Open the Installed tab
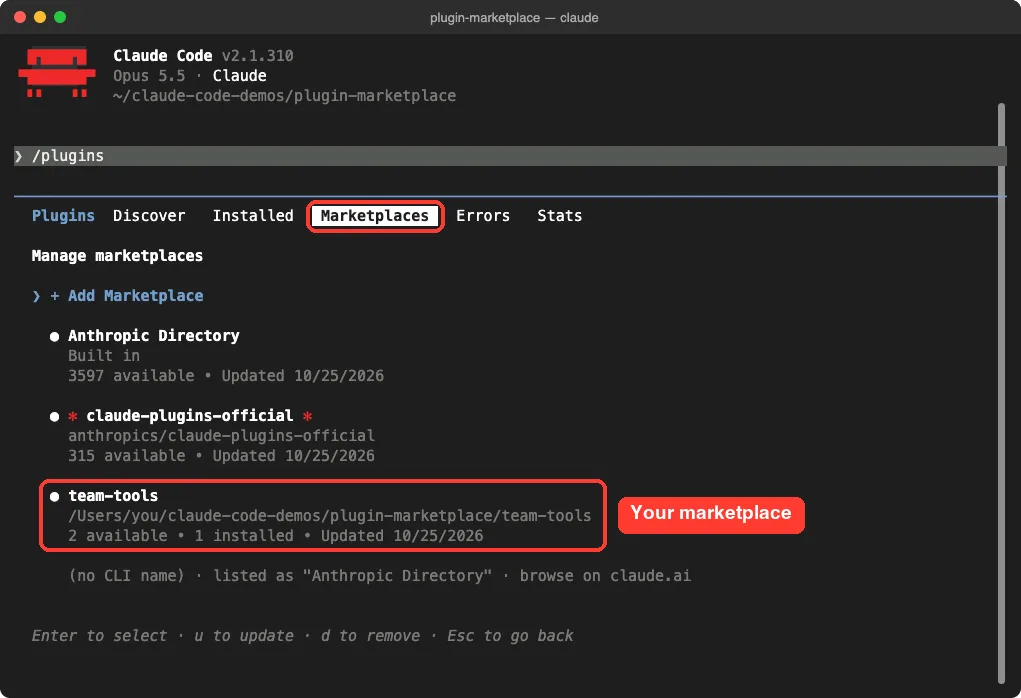This screenshot has height=698, width=1021. (x=253, y=216)
